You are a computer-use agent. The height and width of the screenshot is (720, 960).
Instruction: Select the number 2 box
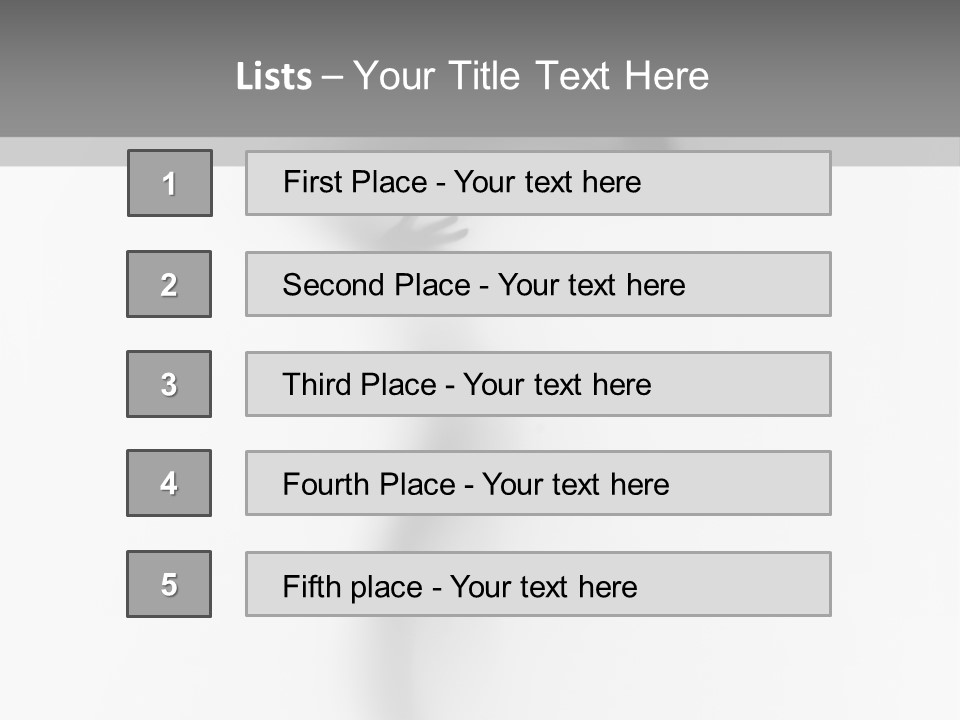tap(169, 284)
